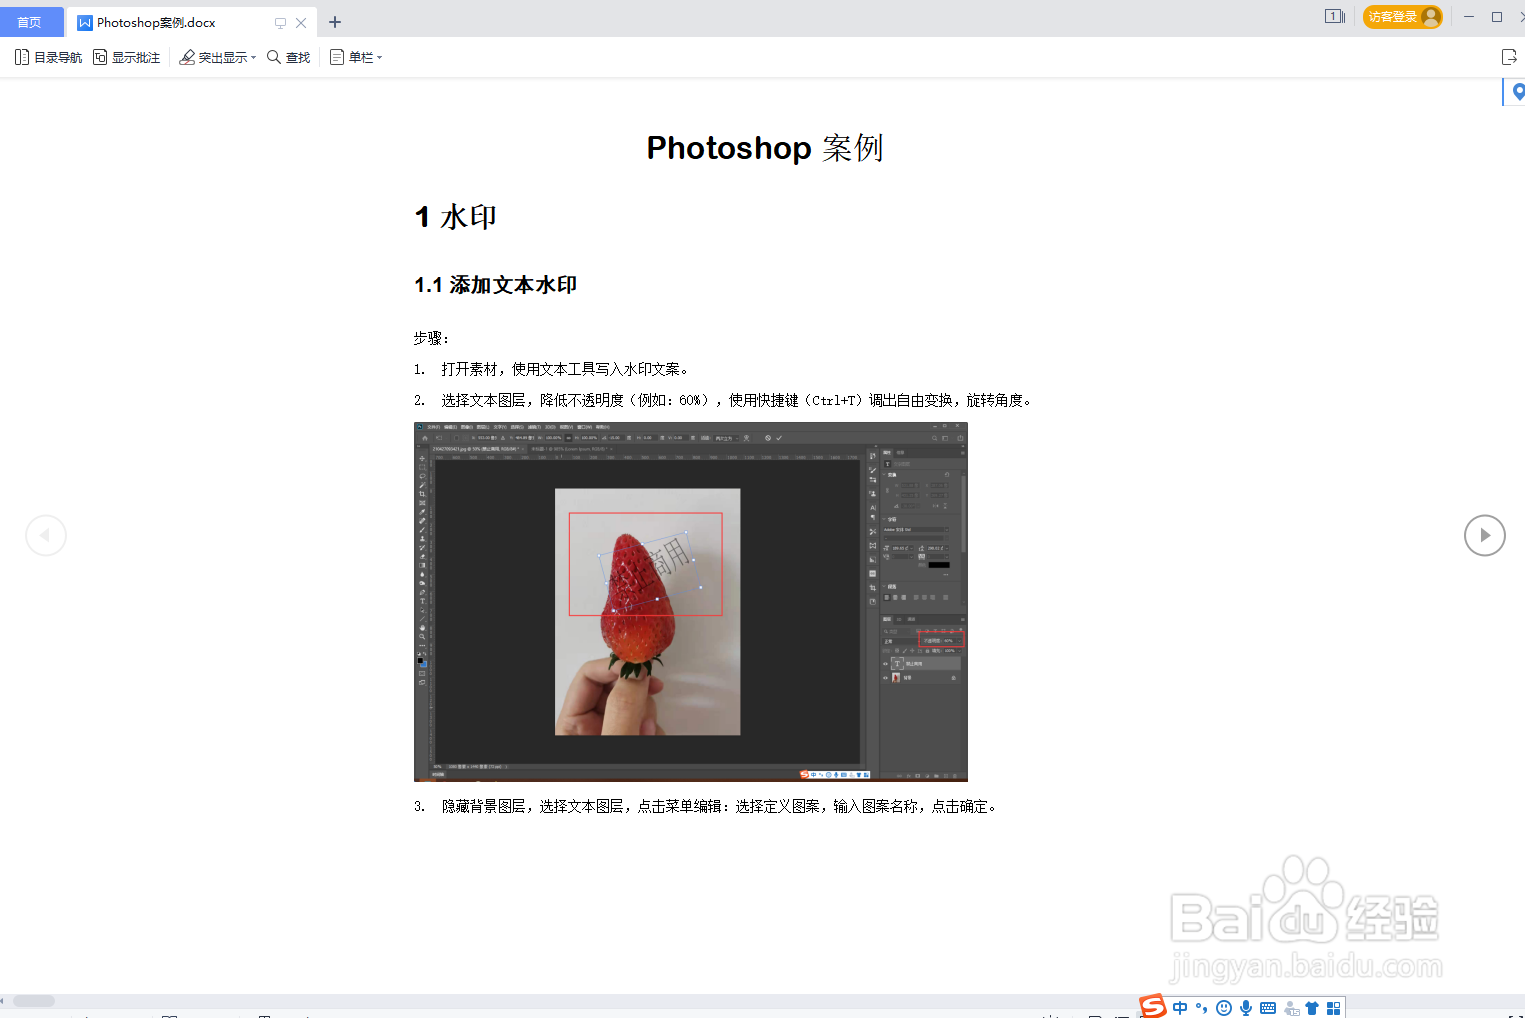The image size is (1525, 1018).
Task: Click the embedded Photoshop screenshot image
Action: coord(691,602)
